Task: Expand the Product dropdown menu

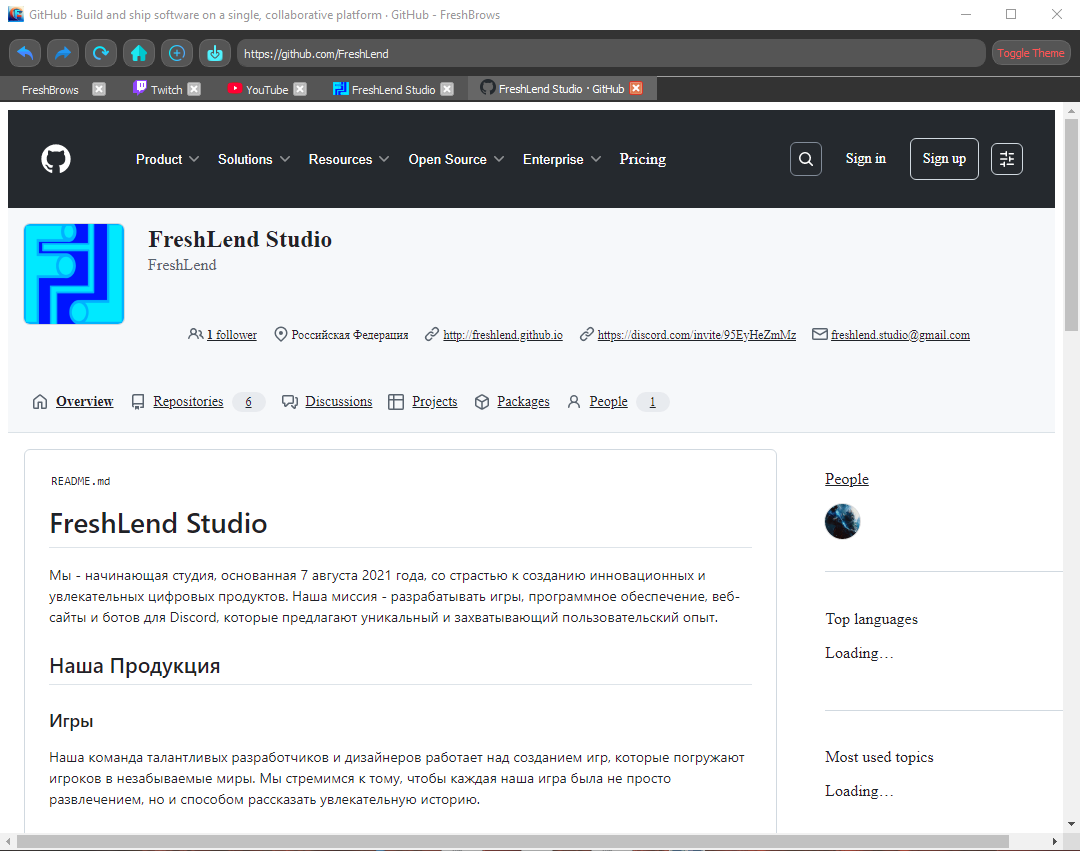Action: tap(167, 159)
